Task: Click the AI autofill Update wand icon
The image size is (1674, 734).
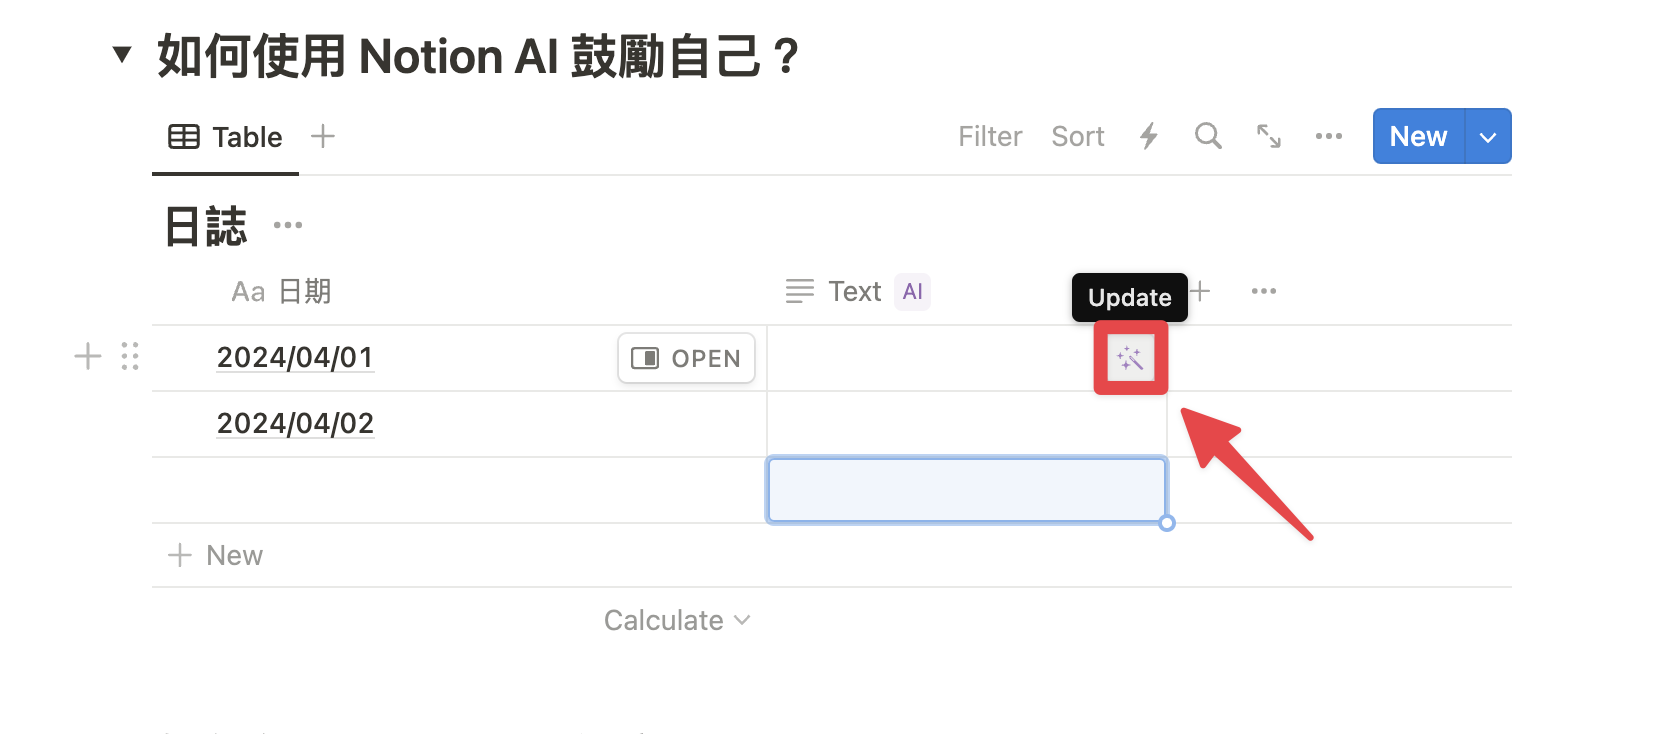Action: click(x=1131, y=358)
